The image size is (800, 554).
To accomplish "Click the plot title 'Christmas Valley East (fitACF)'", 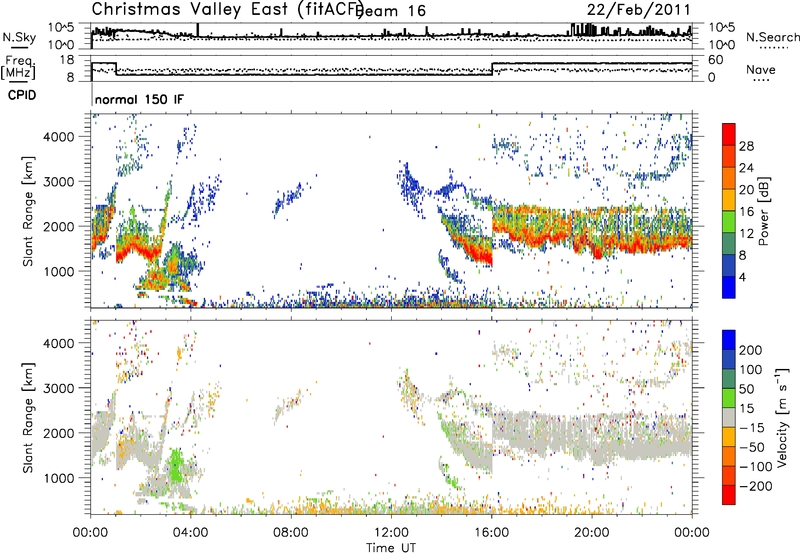I will [228, 10].
